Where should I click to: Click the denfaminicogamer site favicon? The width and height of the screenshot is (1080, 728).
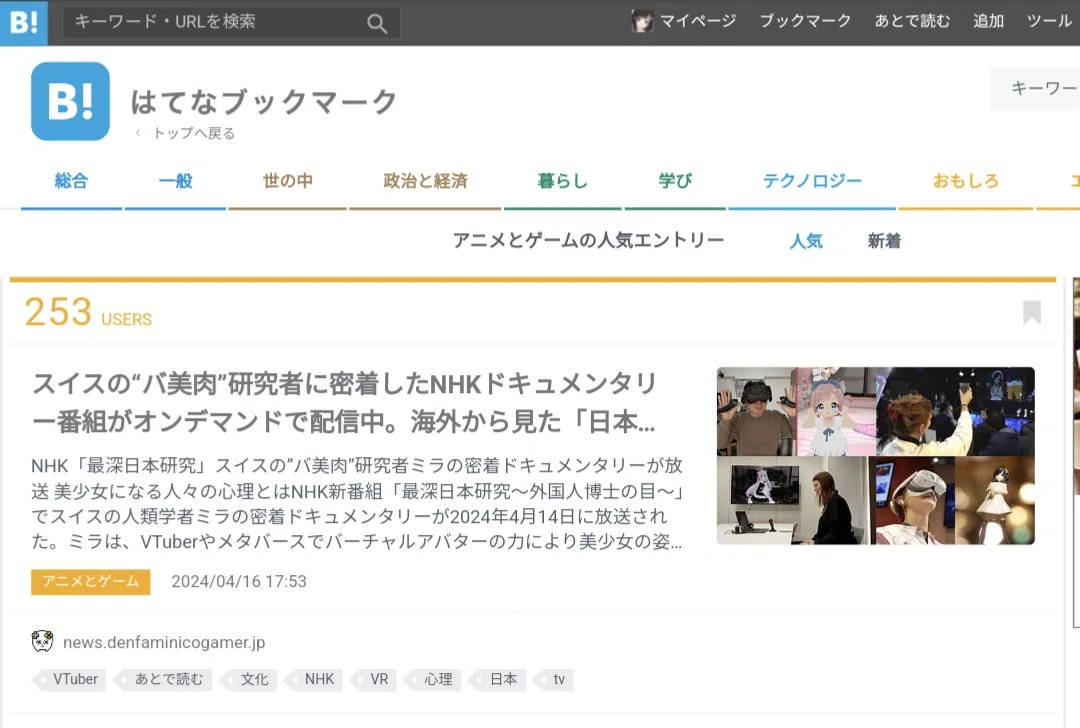43,641
